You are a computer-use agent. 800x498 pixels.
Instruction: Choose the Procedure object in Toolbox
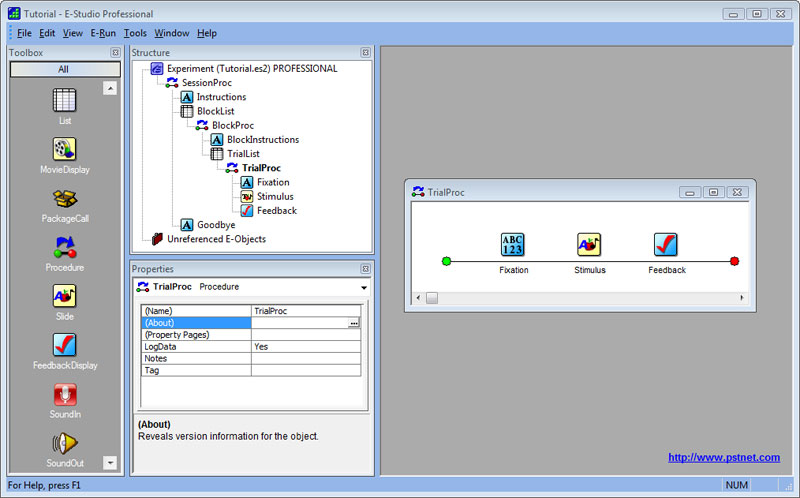tap(65, 247)
